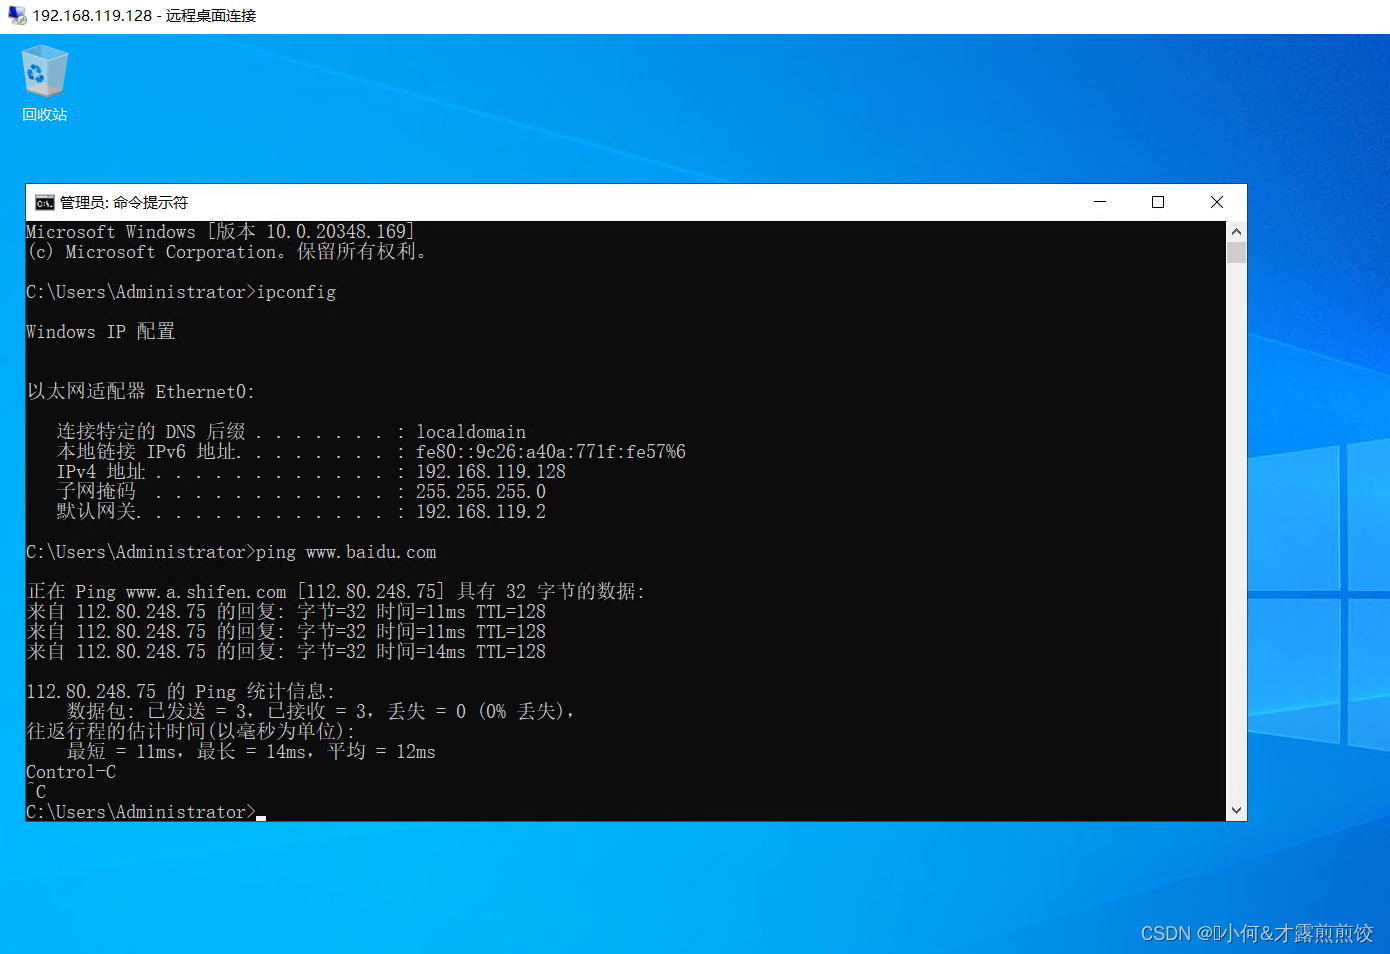Viewport: 1390px width, 954px height.
Task: Click the Command Prompt window system icon
Action: point(44,203)
